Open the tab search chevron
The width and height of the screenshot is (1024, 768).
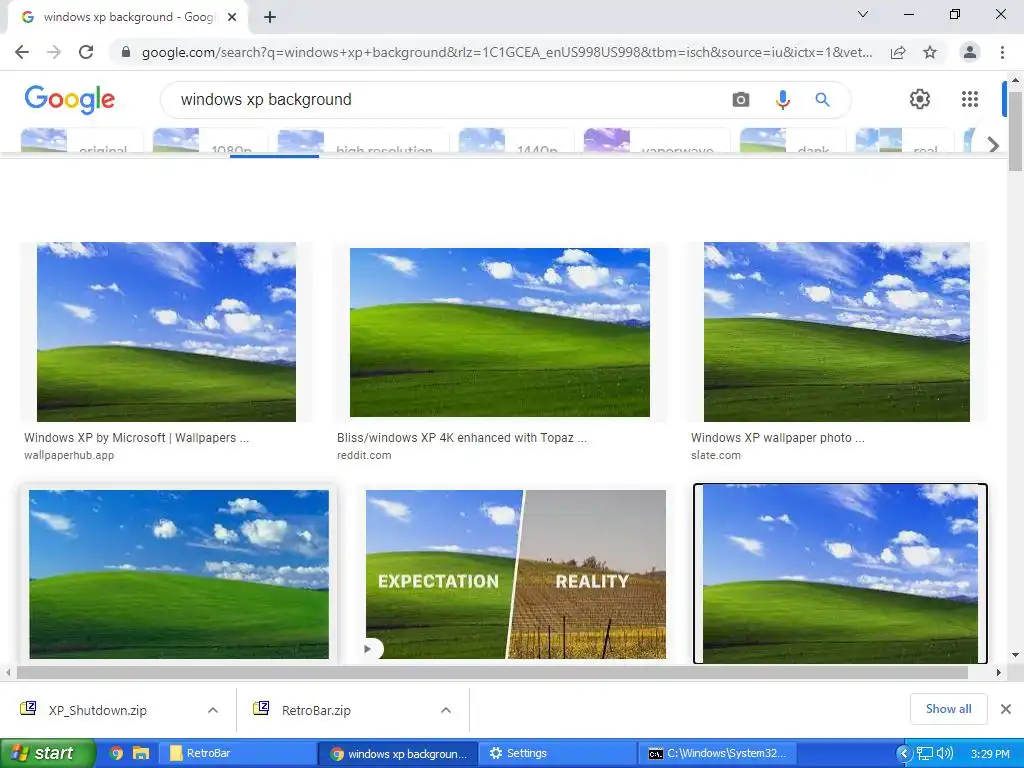pyautogui.click(x=863, y=14)
